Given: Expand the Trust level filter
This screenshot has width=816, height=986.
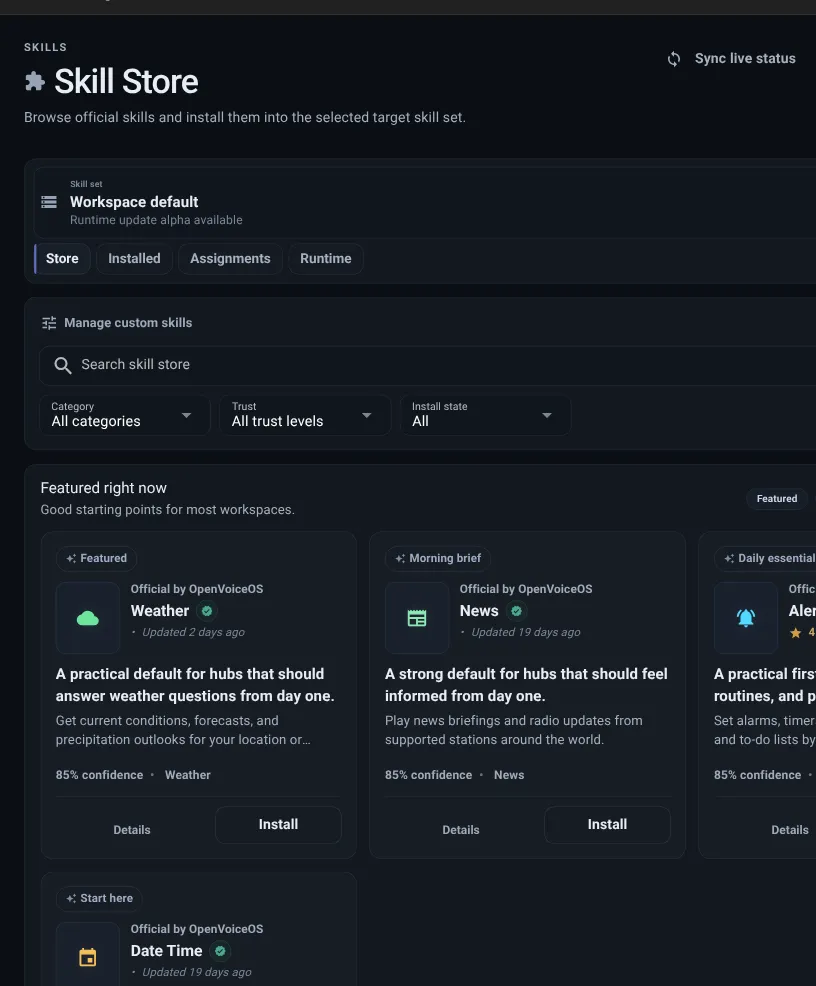Looking at the screenshot, I should [304, 414].
